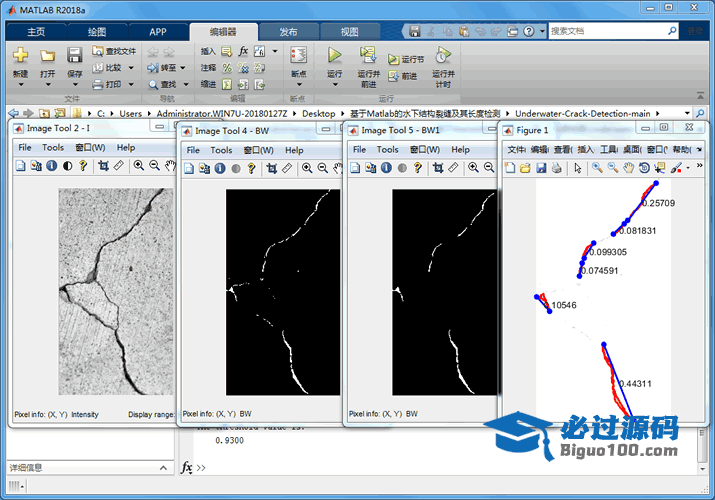Open File menu in Image Tool 5 window
This screenshot has height=500, width=715.
pos(359,150)
